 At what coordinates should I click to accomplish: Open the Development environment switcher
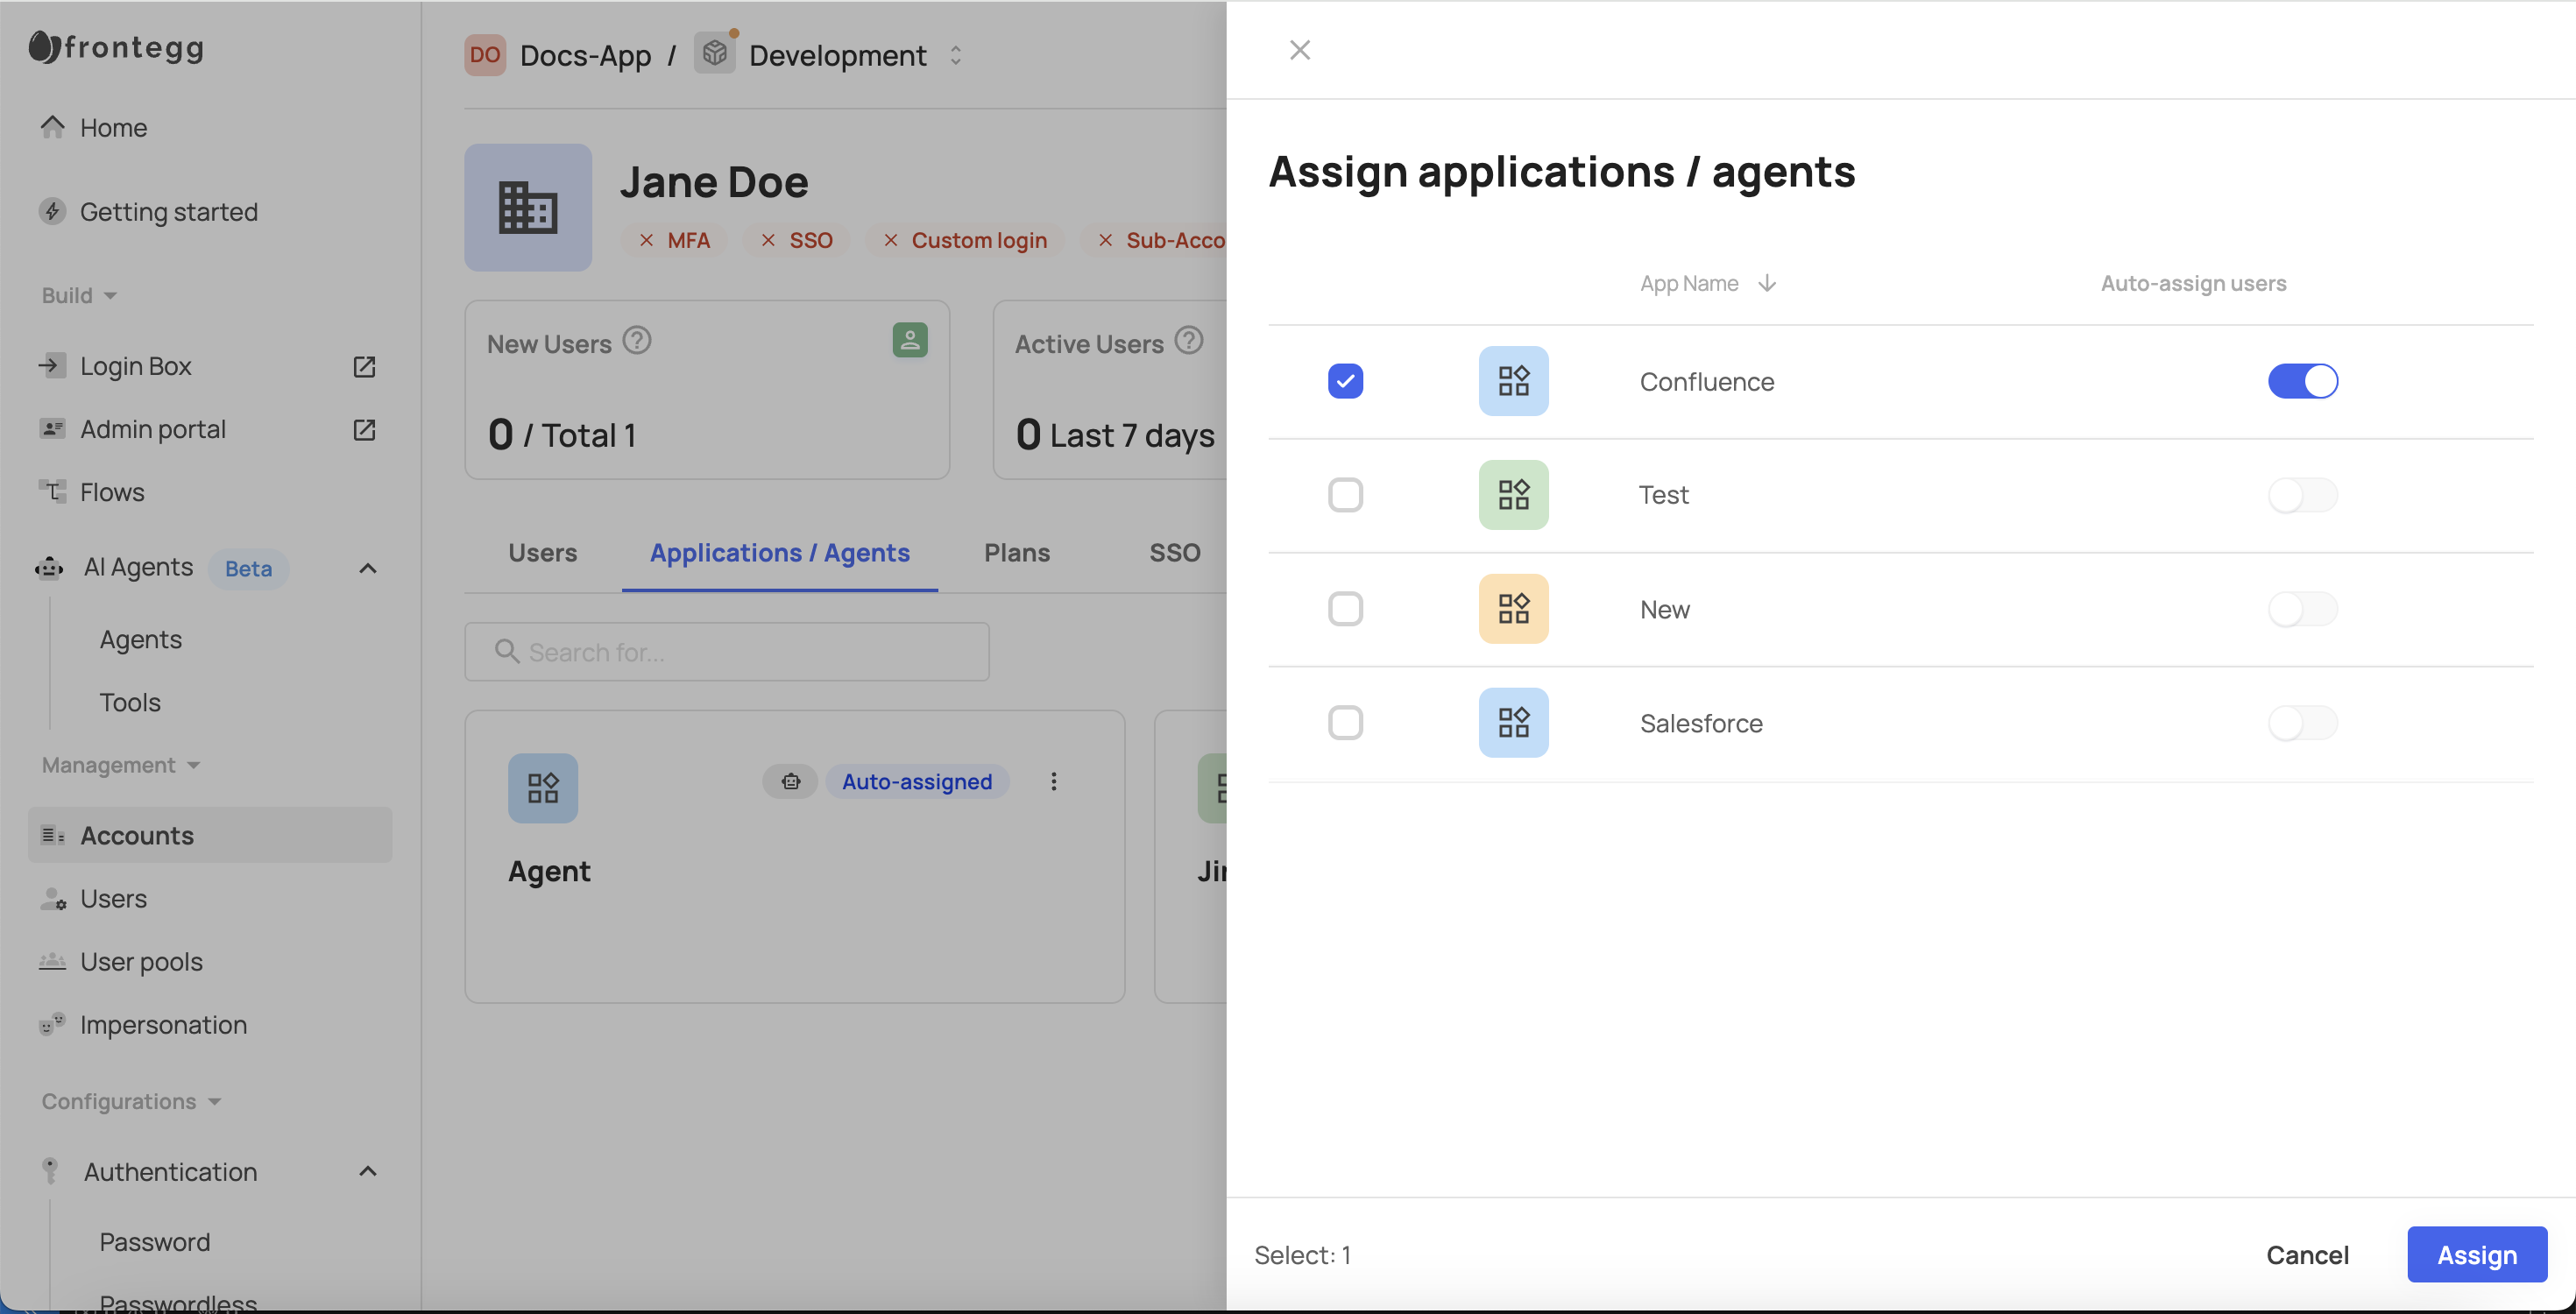coord(955,56)
